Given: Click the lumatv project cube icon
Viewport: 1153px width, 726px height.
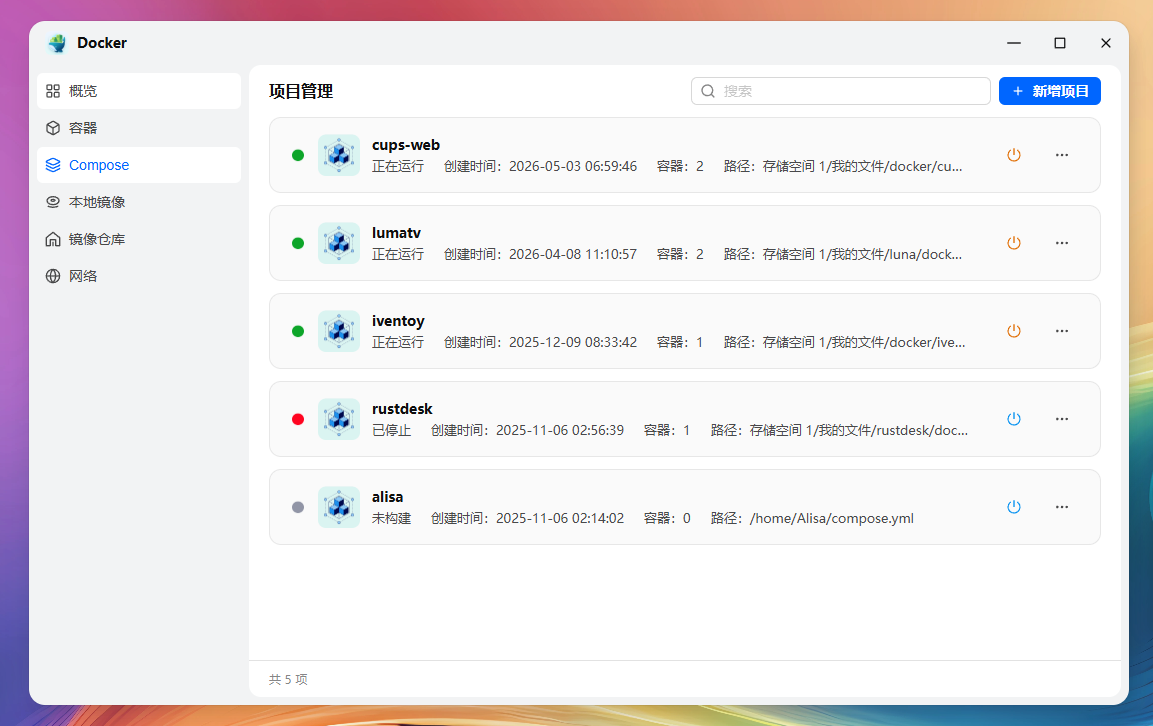Looking at the screenshot, I should point(339,243).
